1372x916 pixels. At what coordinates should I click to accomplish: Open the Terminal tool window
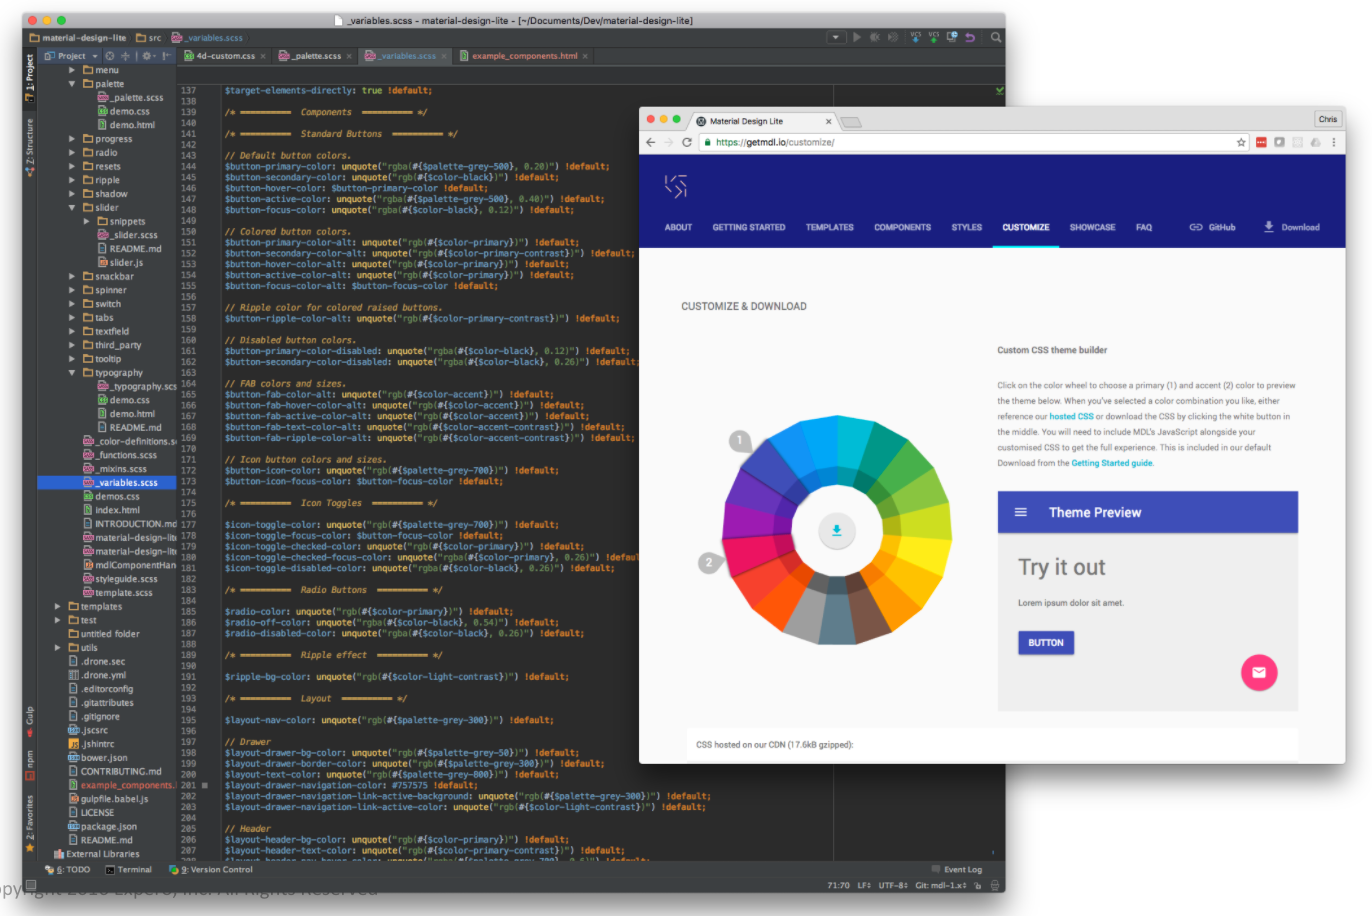coord(129,870)
